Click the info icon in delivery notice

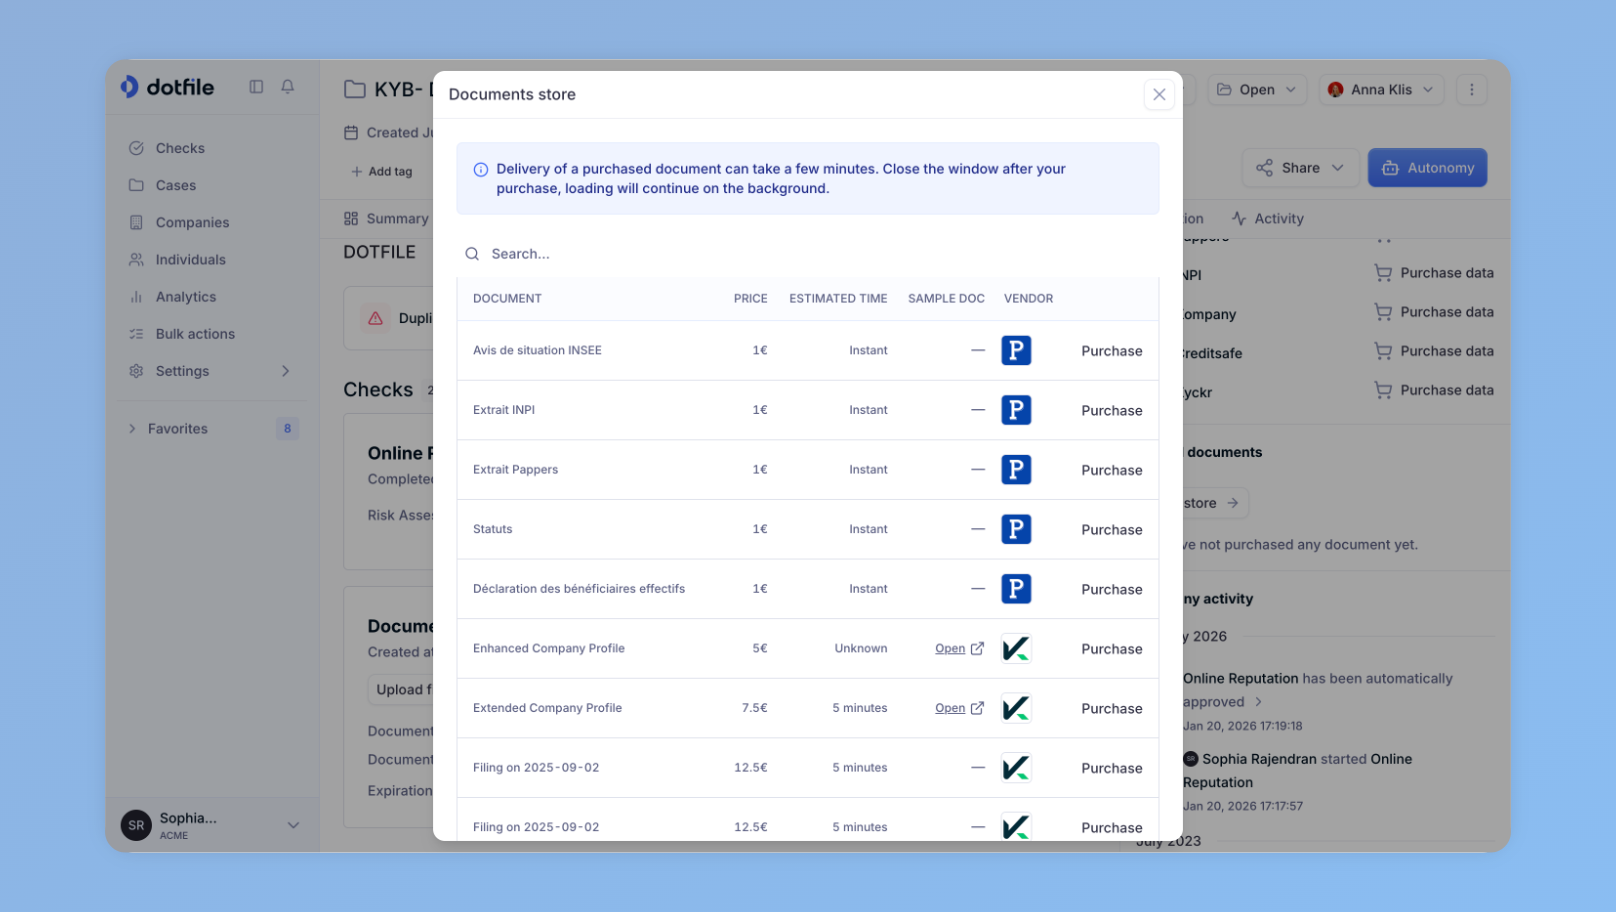481,170
